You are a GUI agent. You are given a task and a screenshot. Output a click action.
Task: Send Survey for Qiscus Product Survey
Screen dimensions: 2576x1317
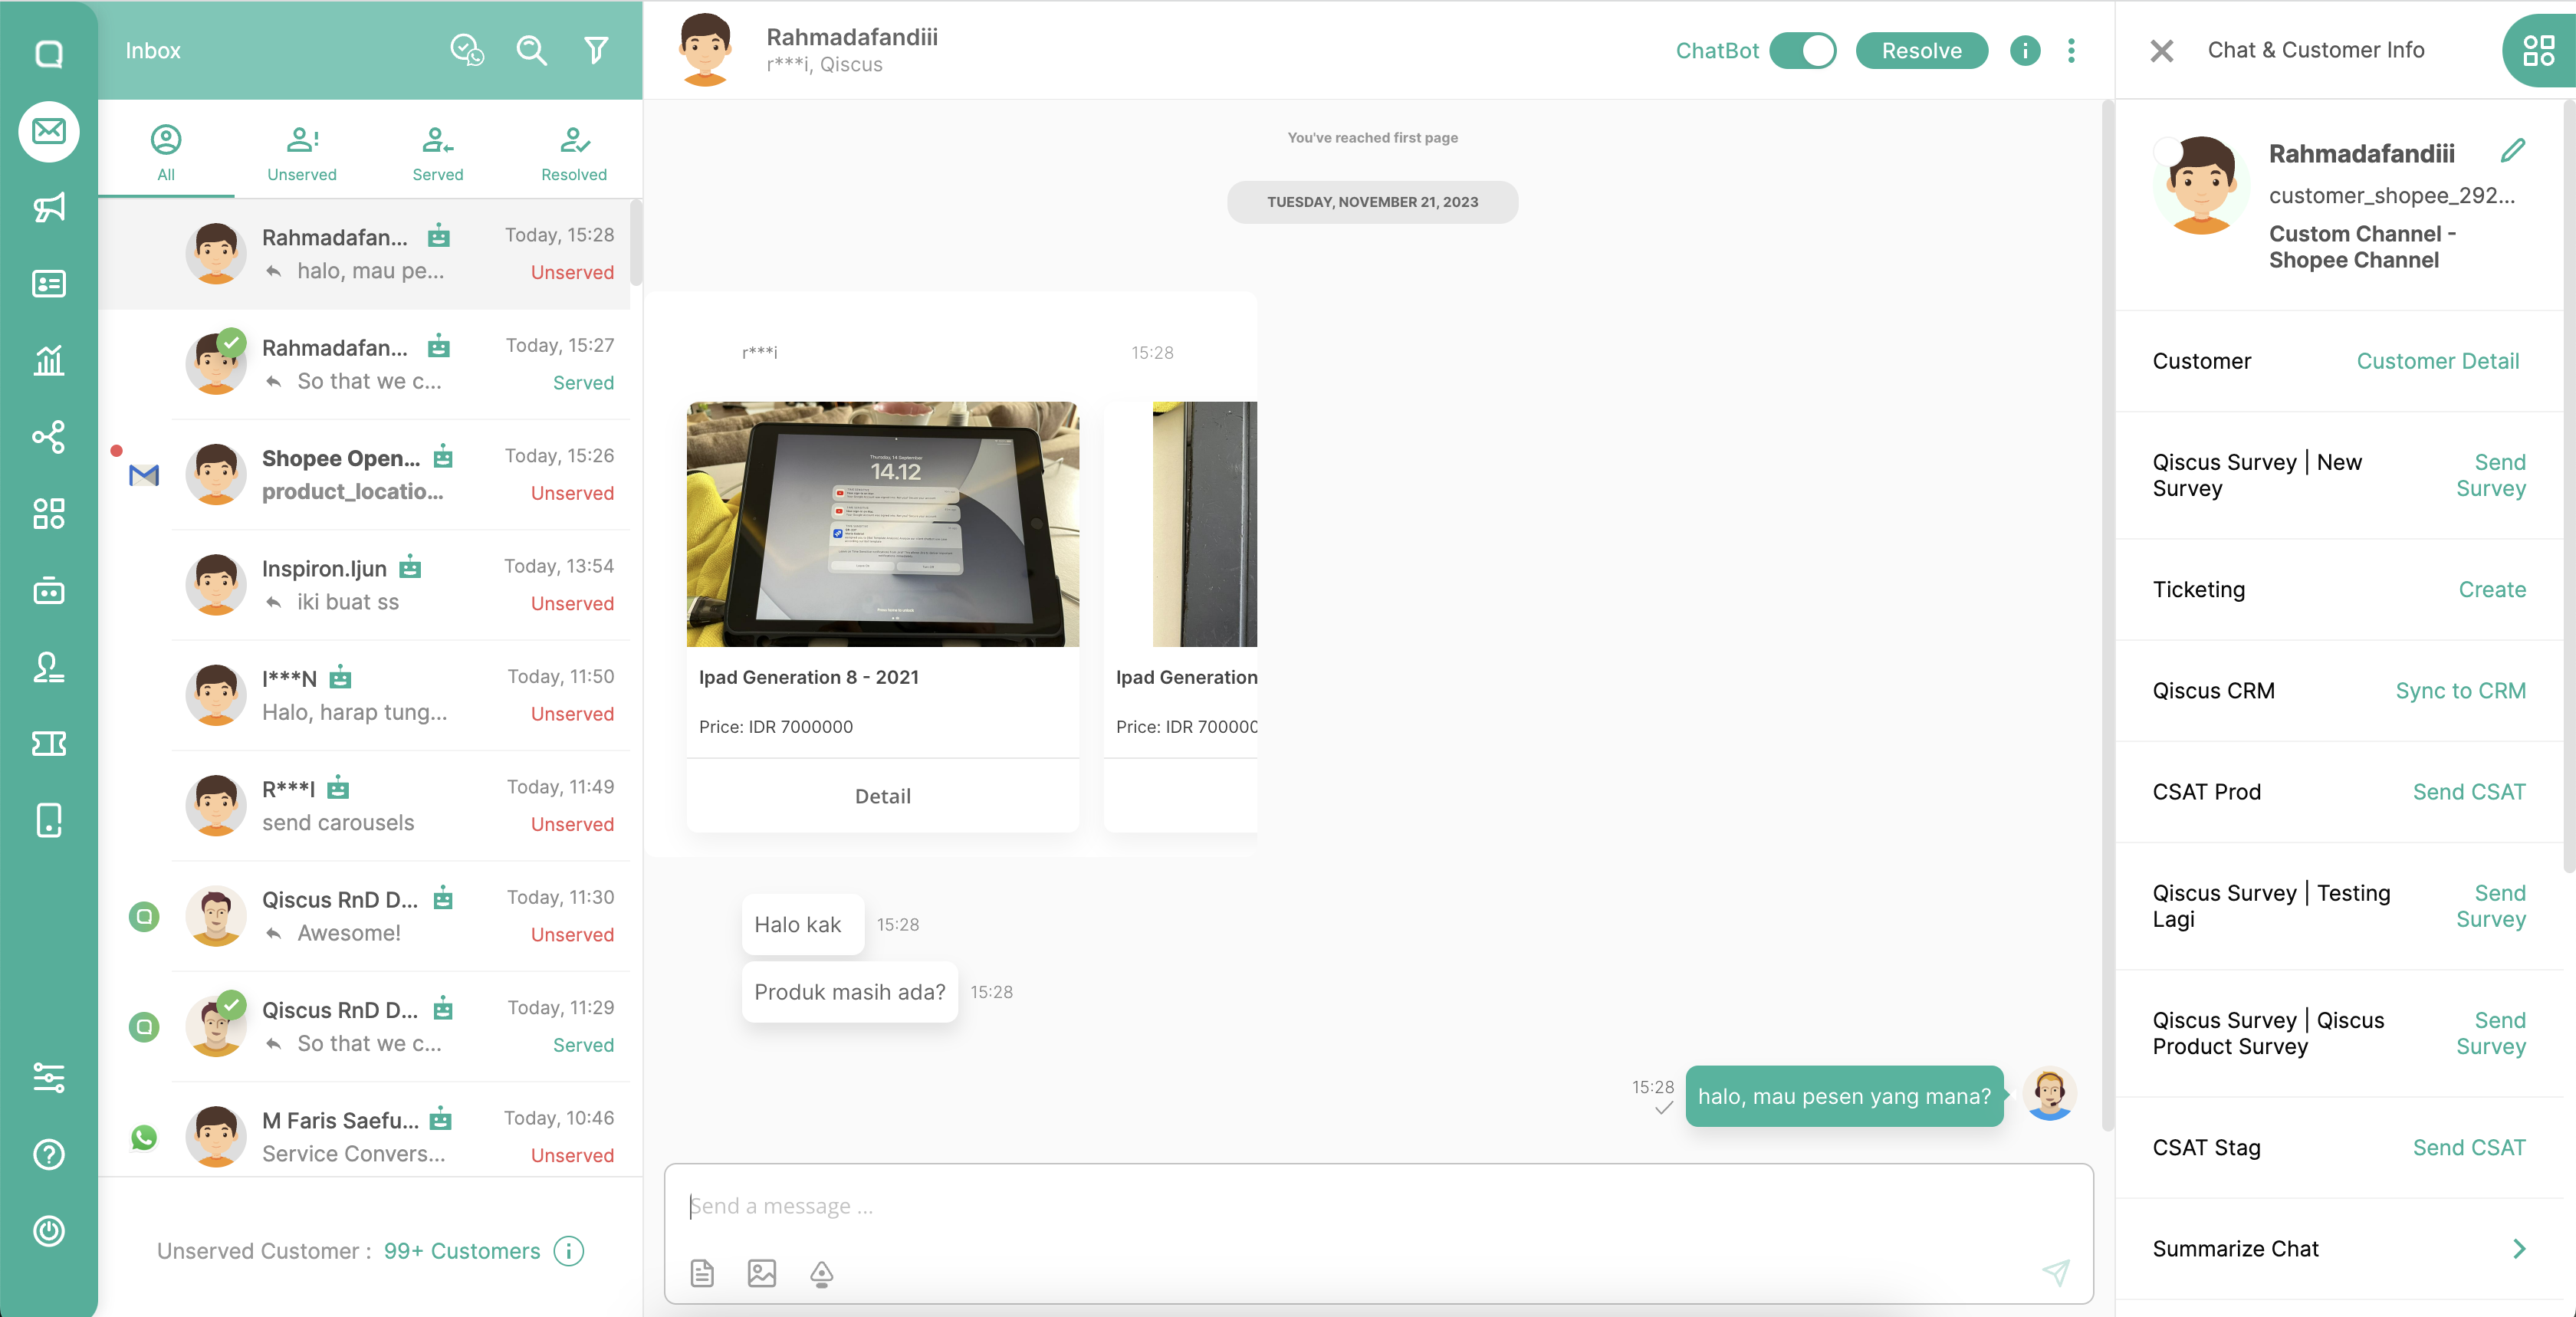click(2490, 1033)
